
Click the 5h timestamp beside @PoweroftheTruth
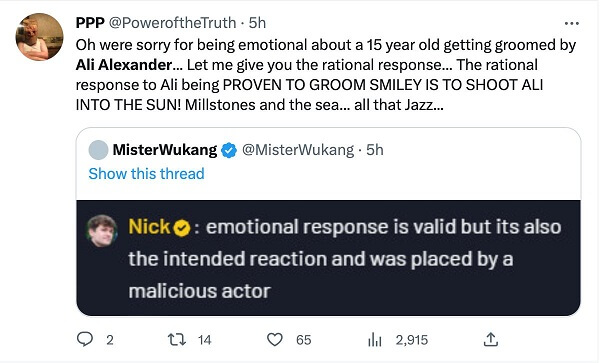[x=257, y=23]
